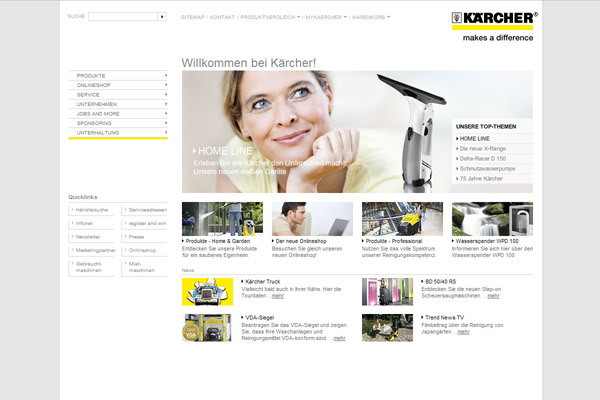Select 75 Jahre Kärcher theme
The width and height of the screenshot is (600, 400).
(481, 178)
